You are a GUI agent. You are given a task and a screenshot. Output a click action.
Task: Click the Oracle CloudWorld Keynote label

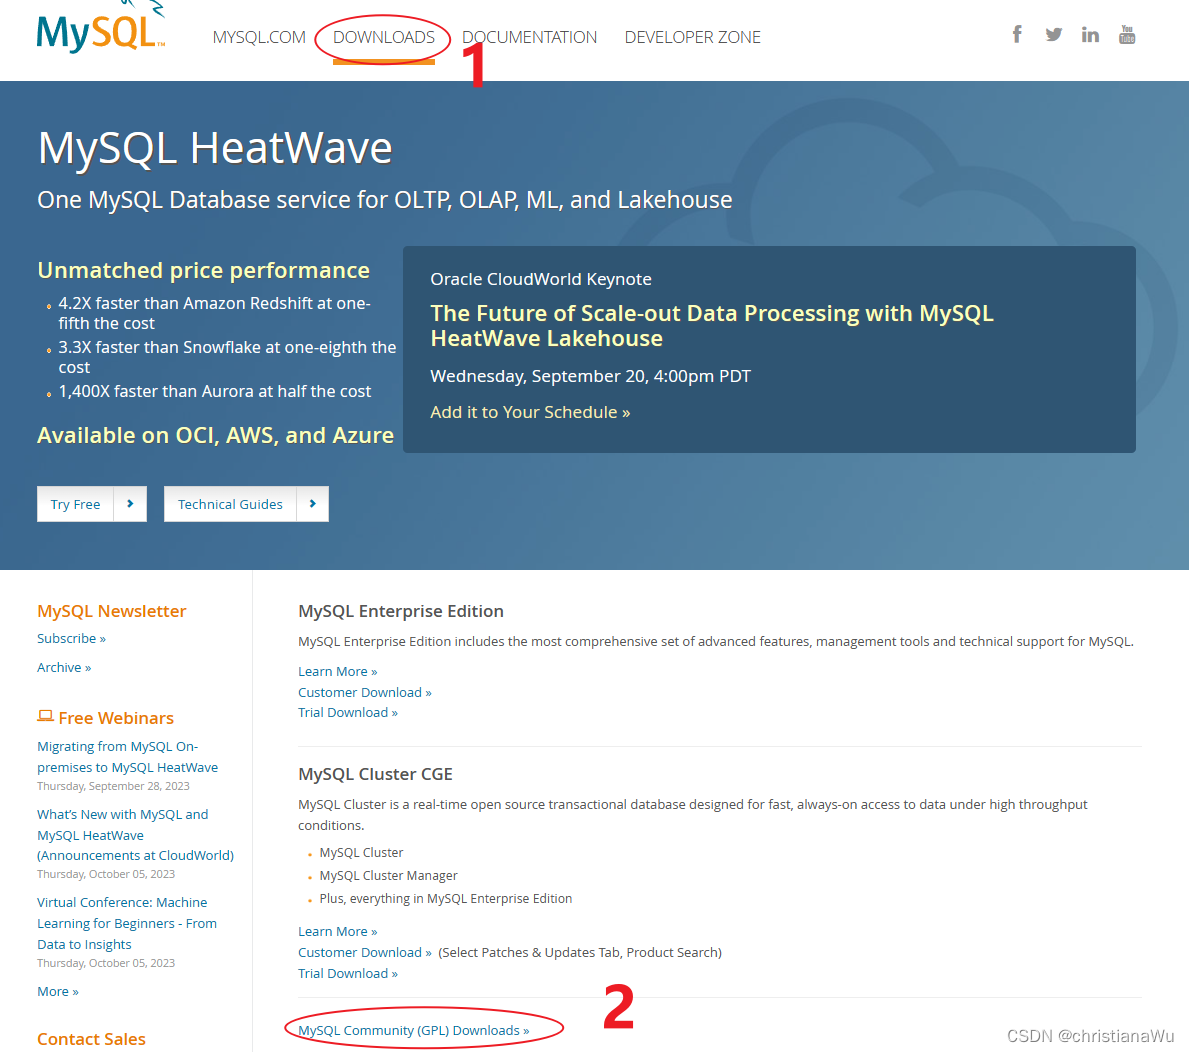coord(541,279)
